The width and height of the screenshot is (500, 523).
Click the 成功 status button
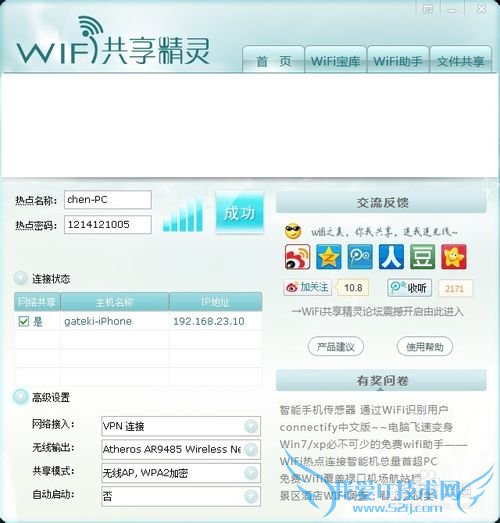coord(239,212)
